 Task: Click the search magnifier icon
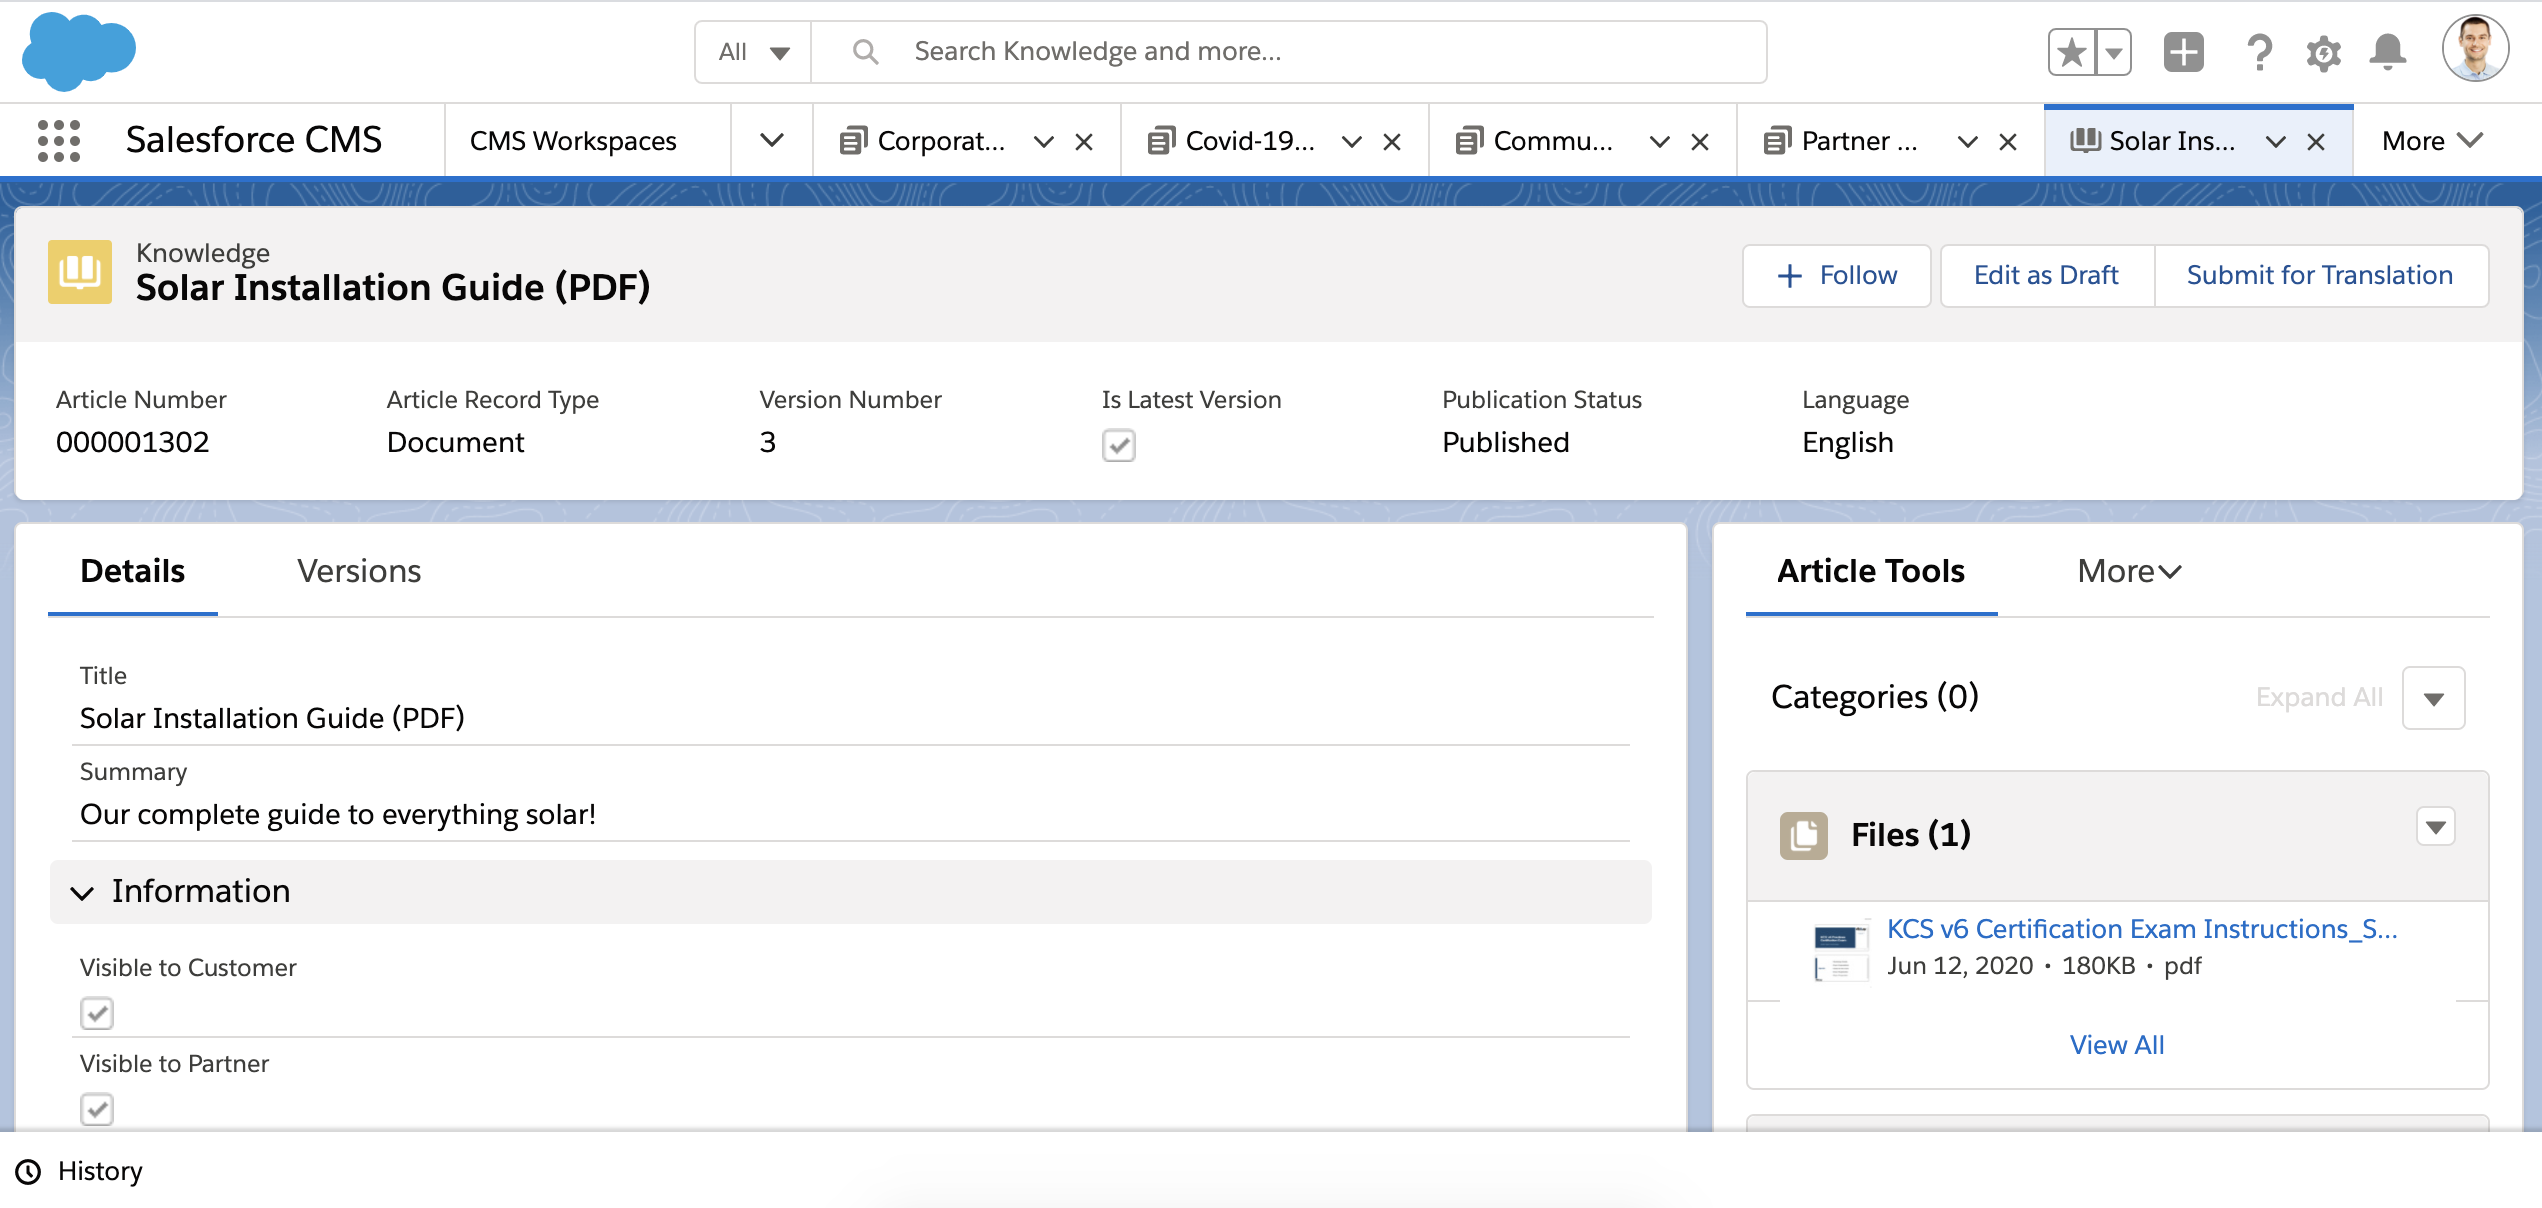(865, 52)
